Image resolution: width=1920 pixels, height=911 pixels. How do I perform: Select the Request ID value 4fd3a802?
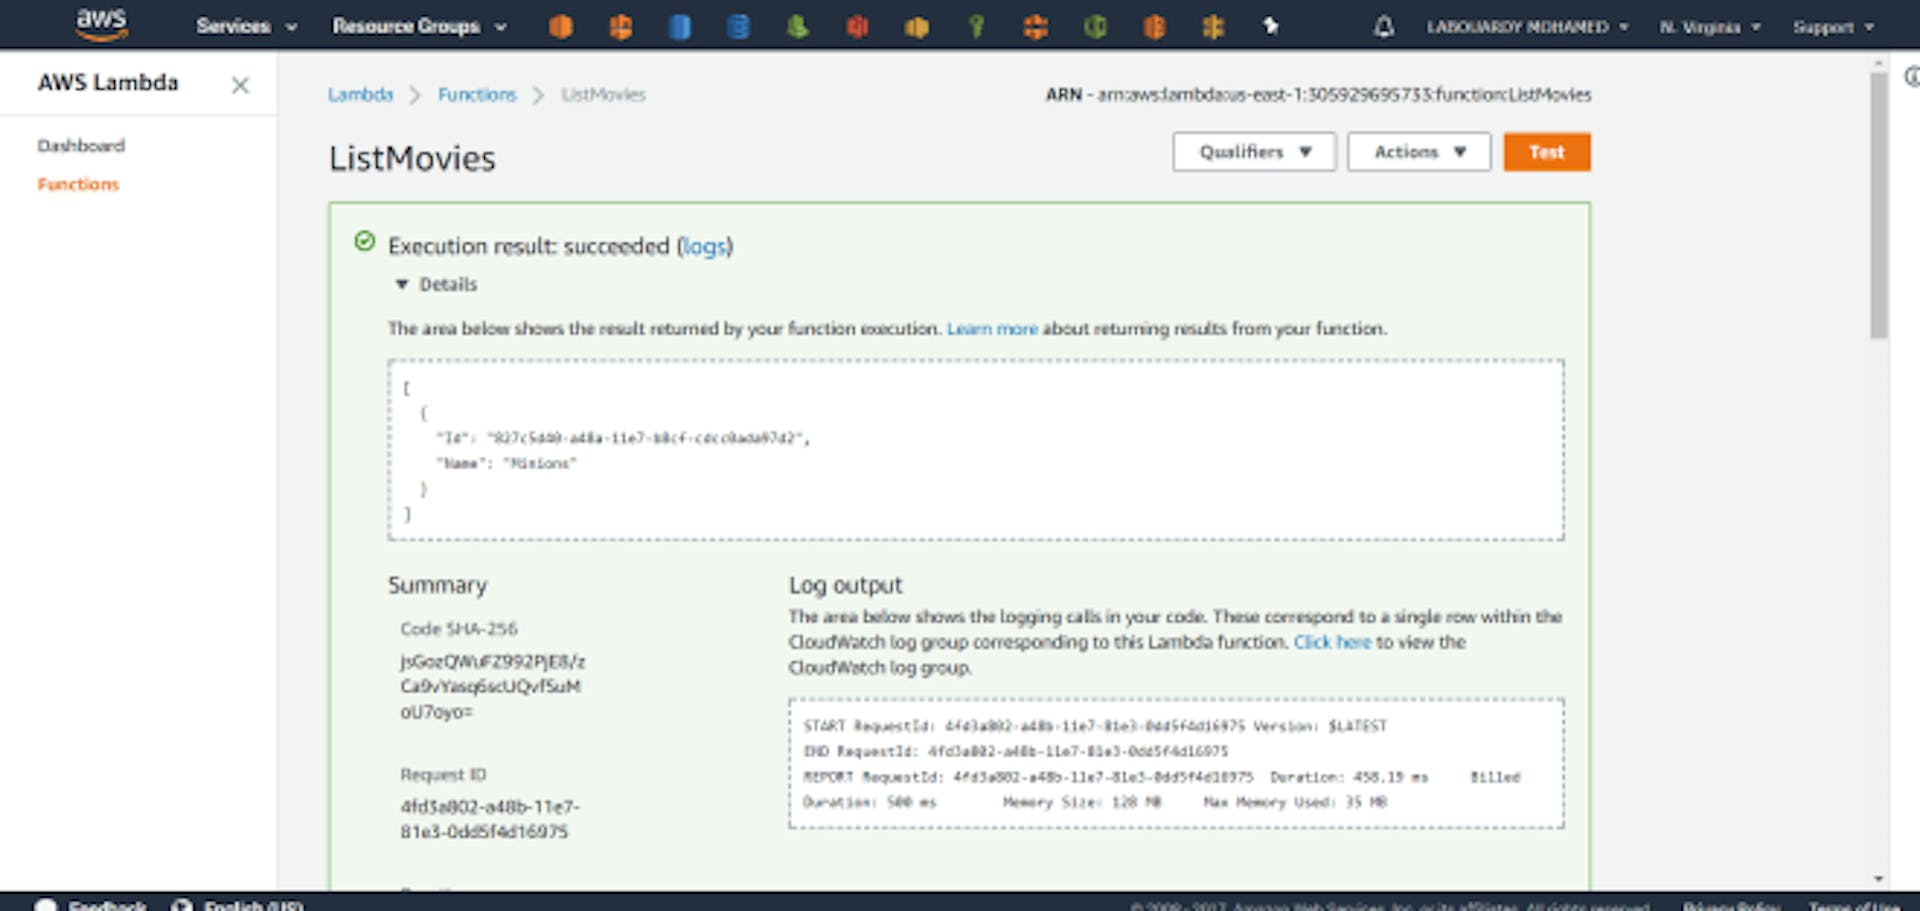489,819
